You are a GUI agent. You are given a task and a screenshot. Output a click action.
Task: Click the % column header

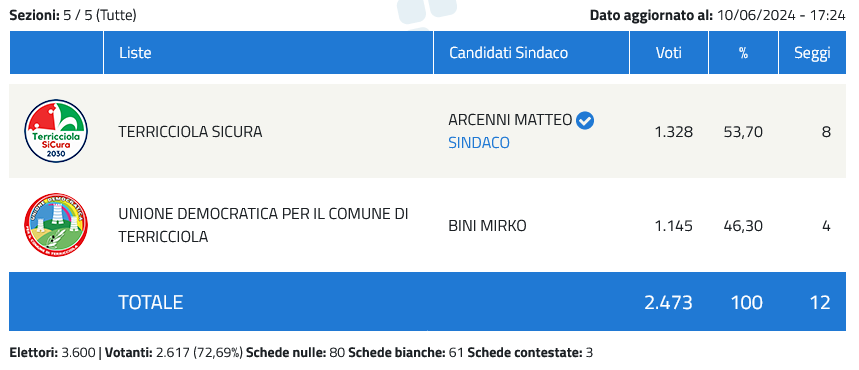click(743, 53)
